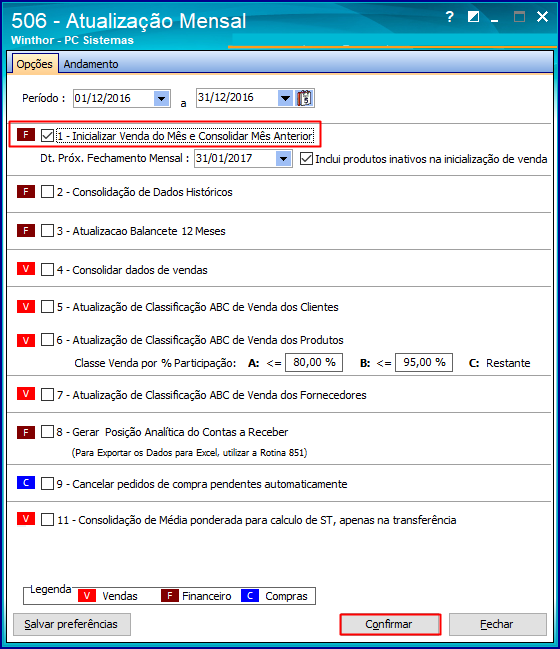Enable 3 - Atualizacao Balancete 12 Meses

(47, 231)
